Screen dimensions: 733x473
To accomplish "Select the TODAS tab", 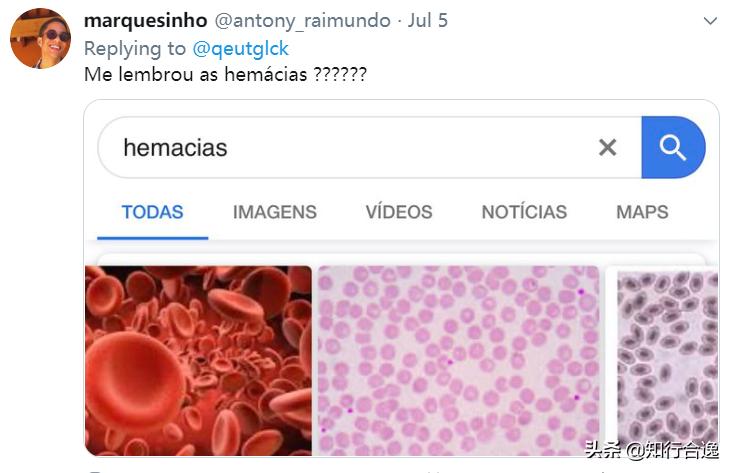I will click(x=152, y=212).
